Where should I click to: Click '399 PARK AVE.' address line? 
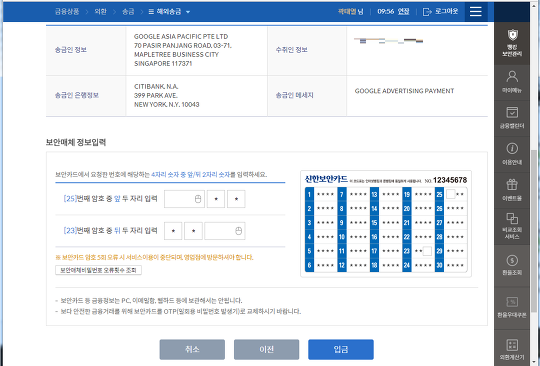[156, 95]
